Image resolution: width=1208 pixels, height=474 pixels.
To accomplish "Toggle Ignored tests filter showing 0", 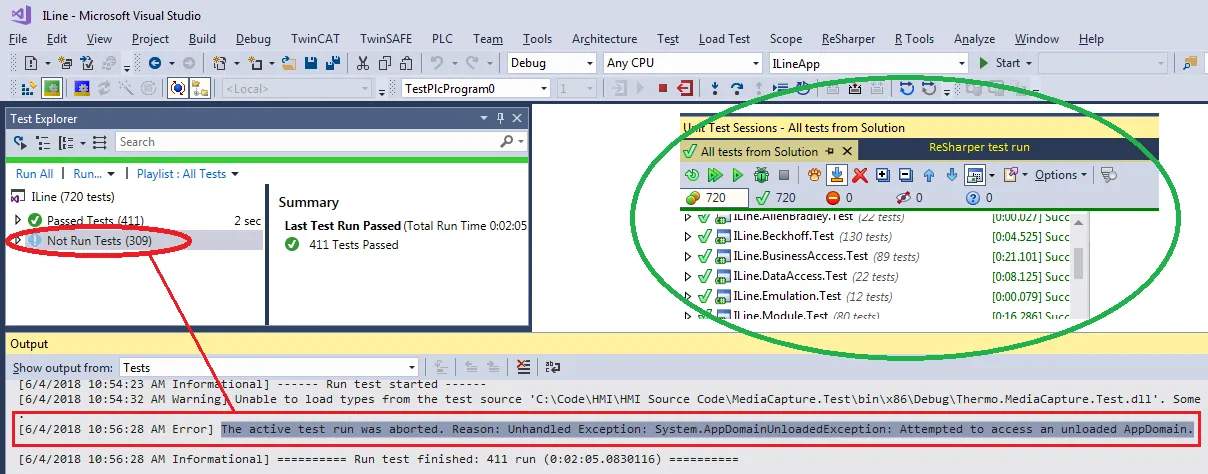I will [x=910, y=198].
